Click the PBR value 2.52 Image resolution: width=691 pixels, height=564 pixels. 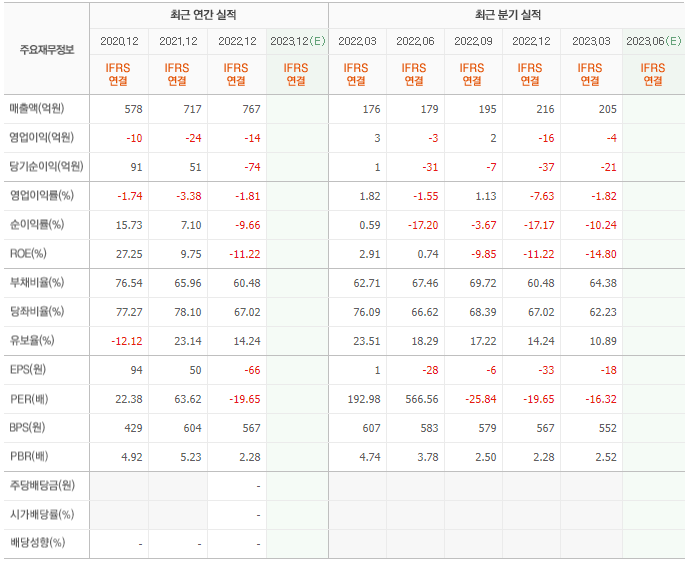click(606, 457)
